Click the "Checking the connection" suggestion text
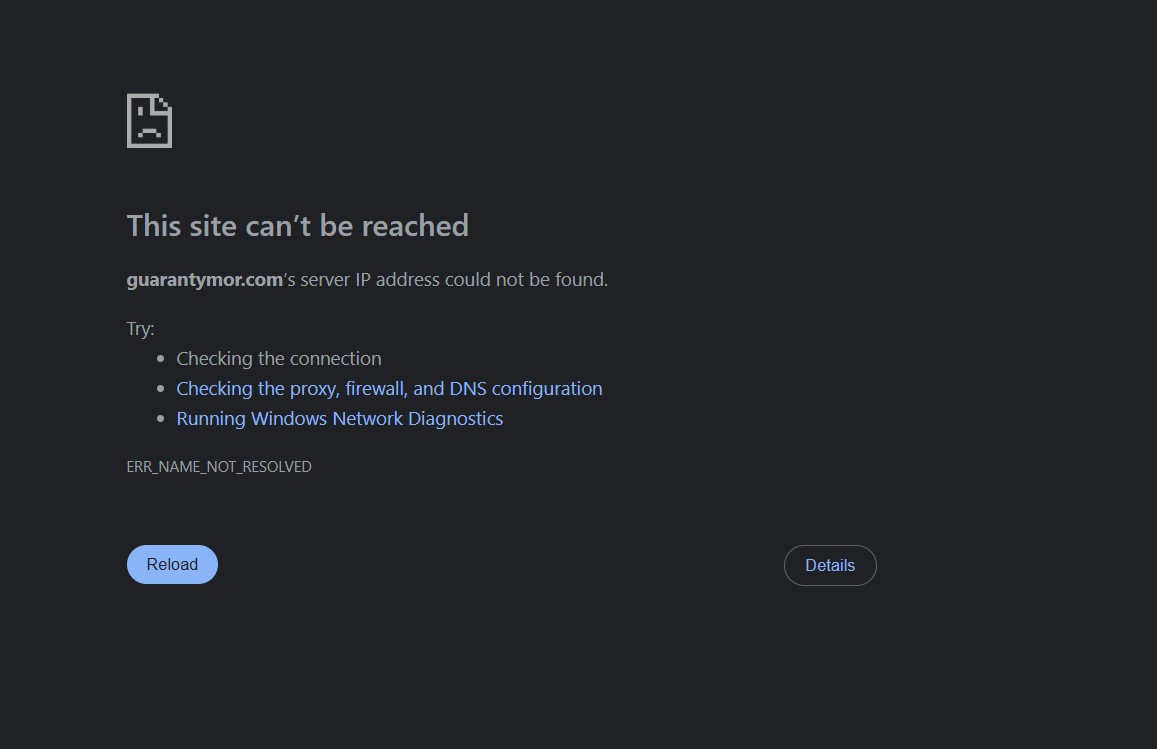 279,358
